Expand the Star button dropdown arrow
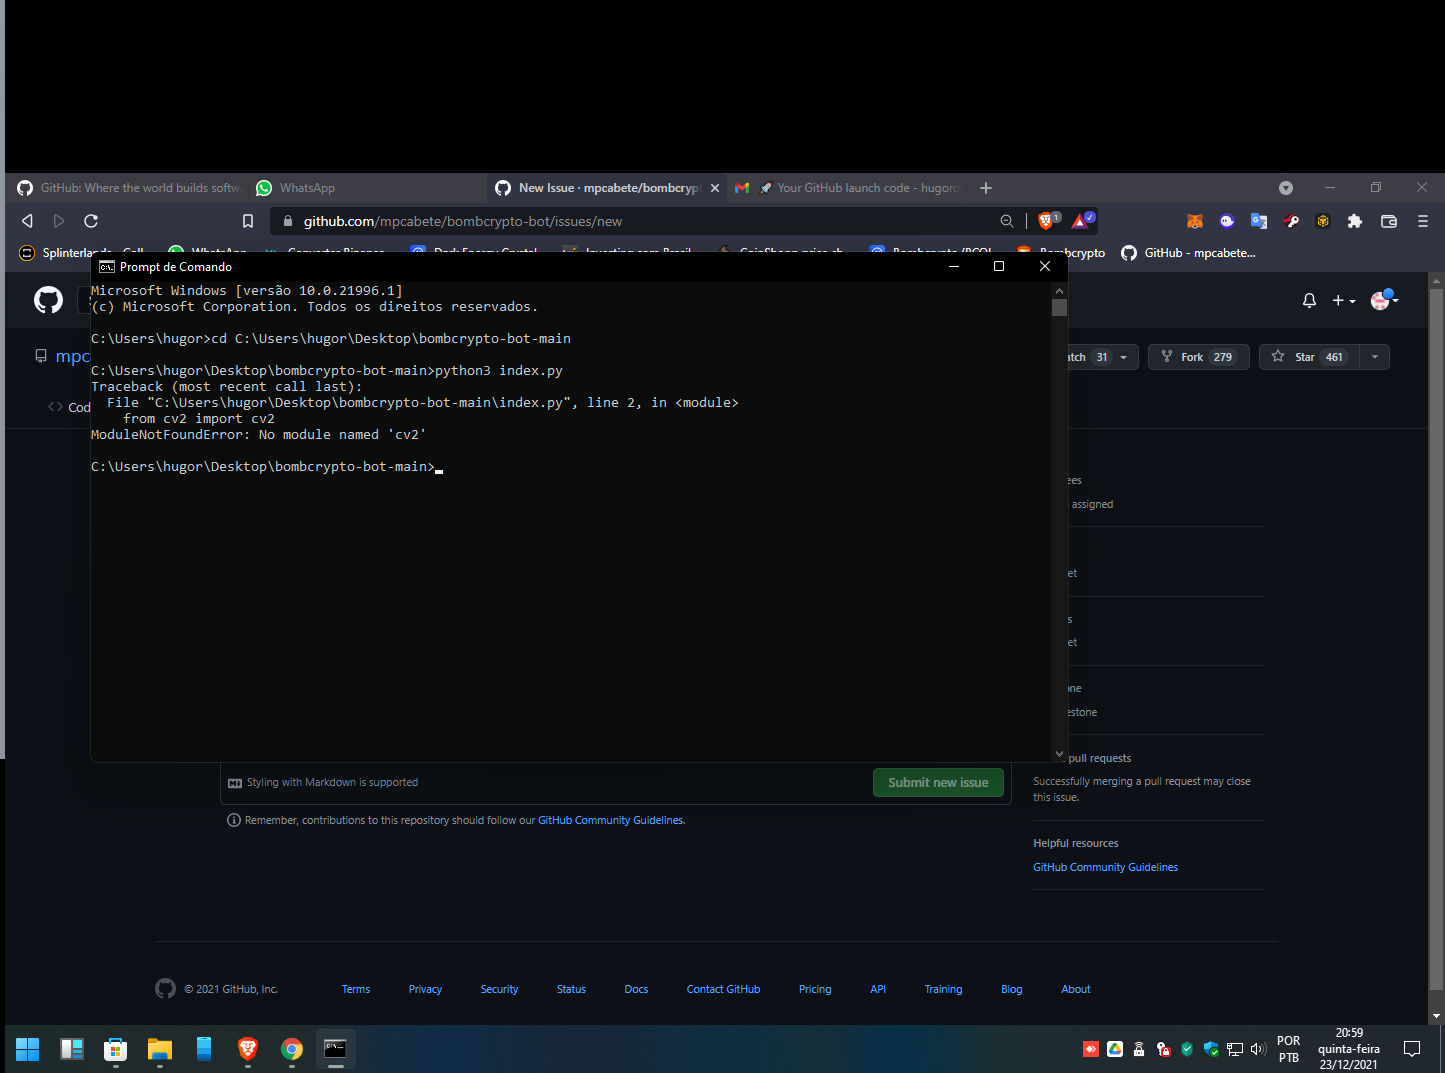The image size is (1445, 1073). point(1374,356)
